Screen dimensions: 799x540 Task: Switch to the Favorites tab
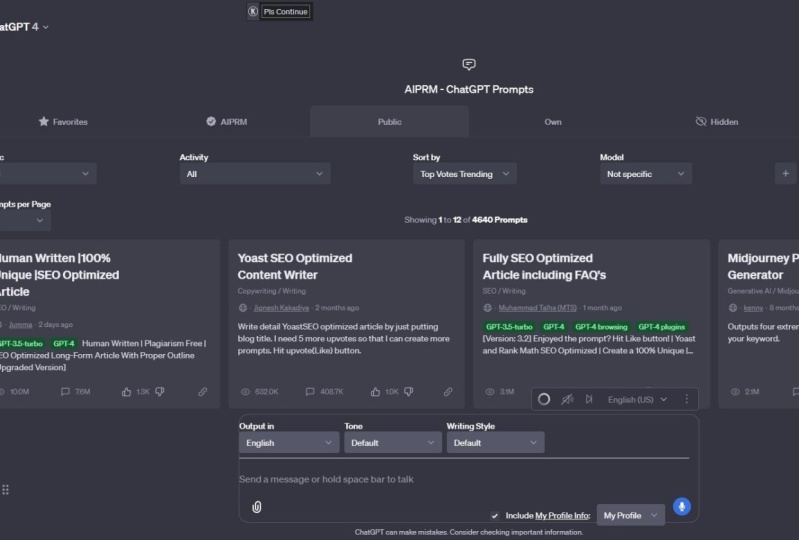63,122
